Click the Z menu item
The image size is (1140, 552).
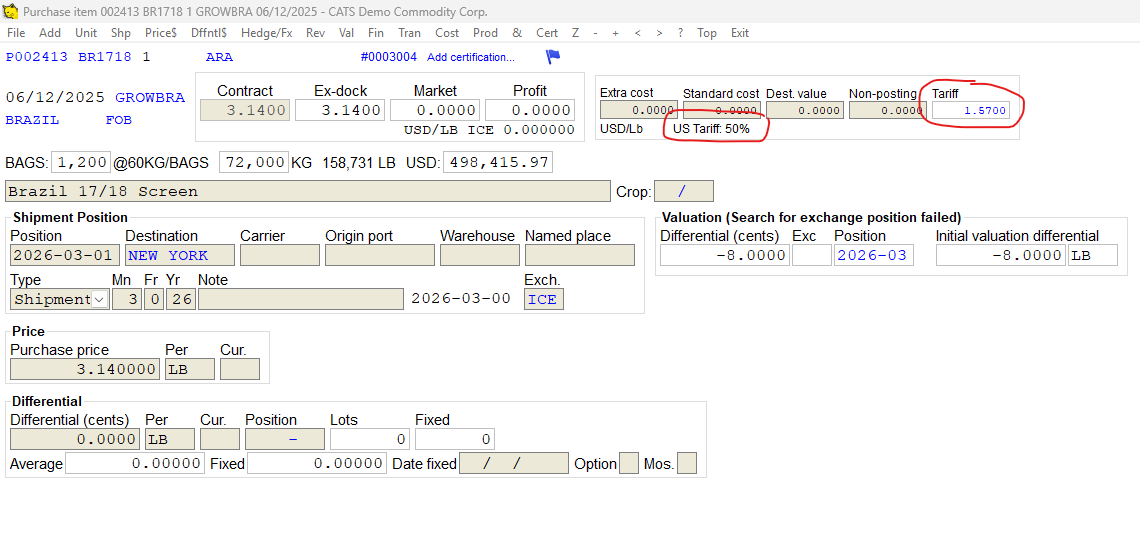click(x=575, y=33)
